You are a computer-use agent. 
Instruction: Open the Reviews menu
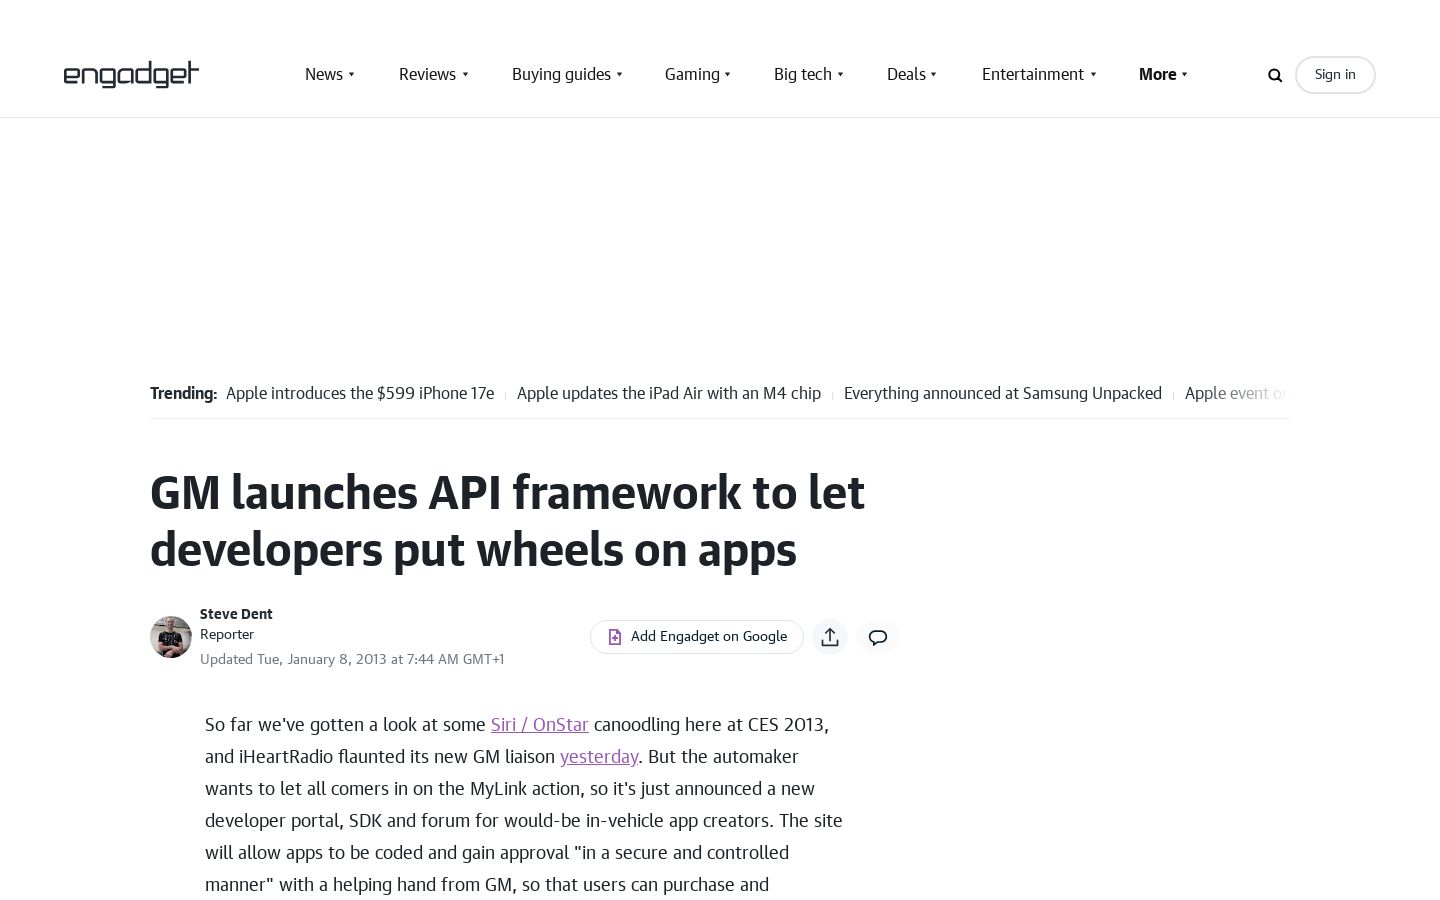(427, 74)
